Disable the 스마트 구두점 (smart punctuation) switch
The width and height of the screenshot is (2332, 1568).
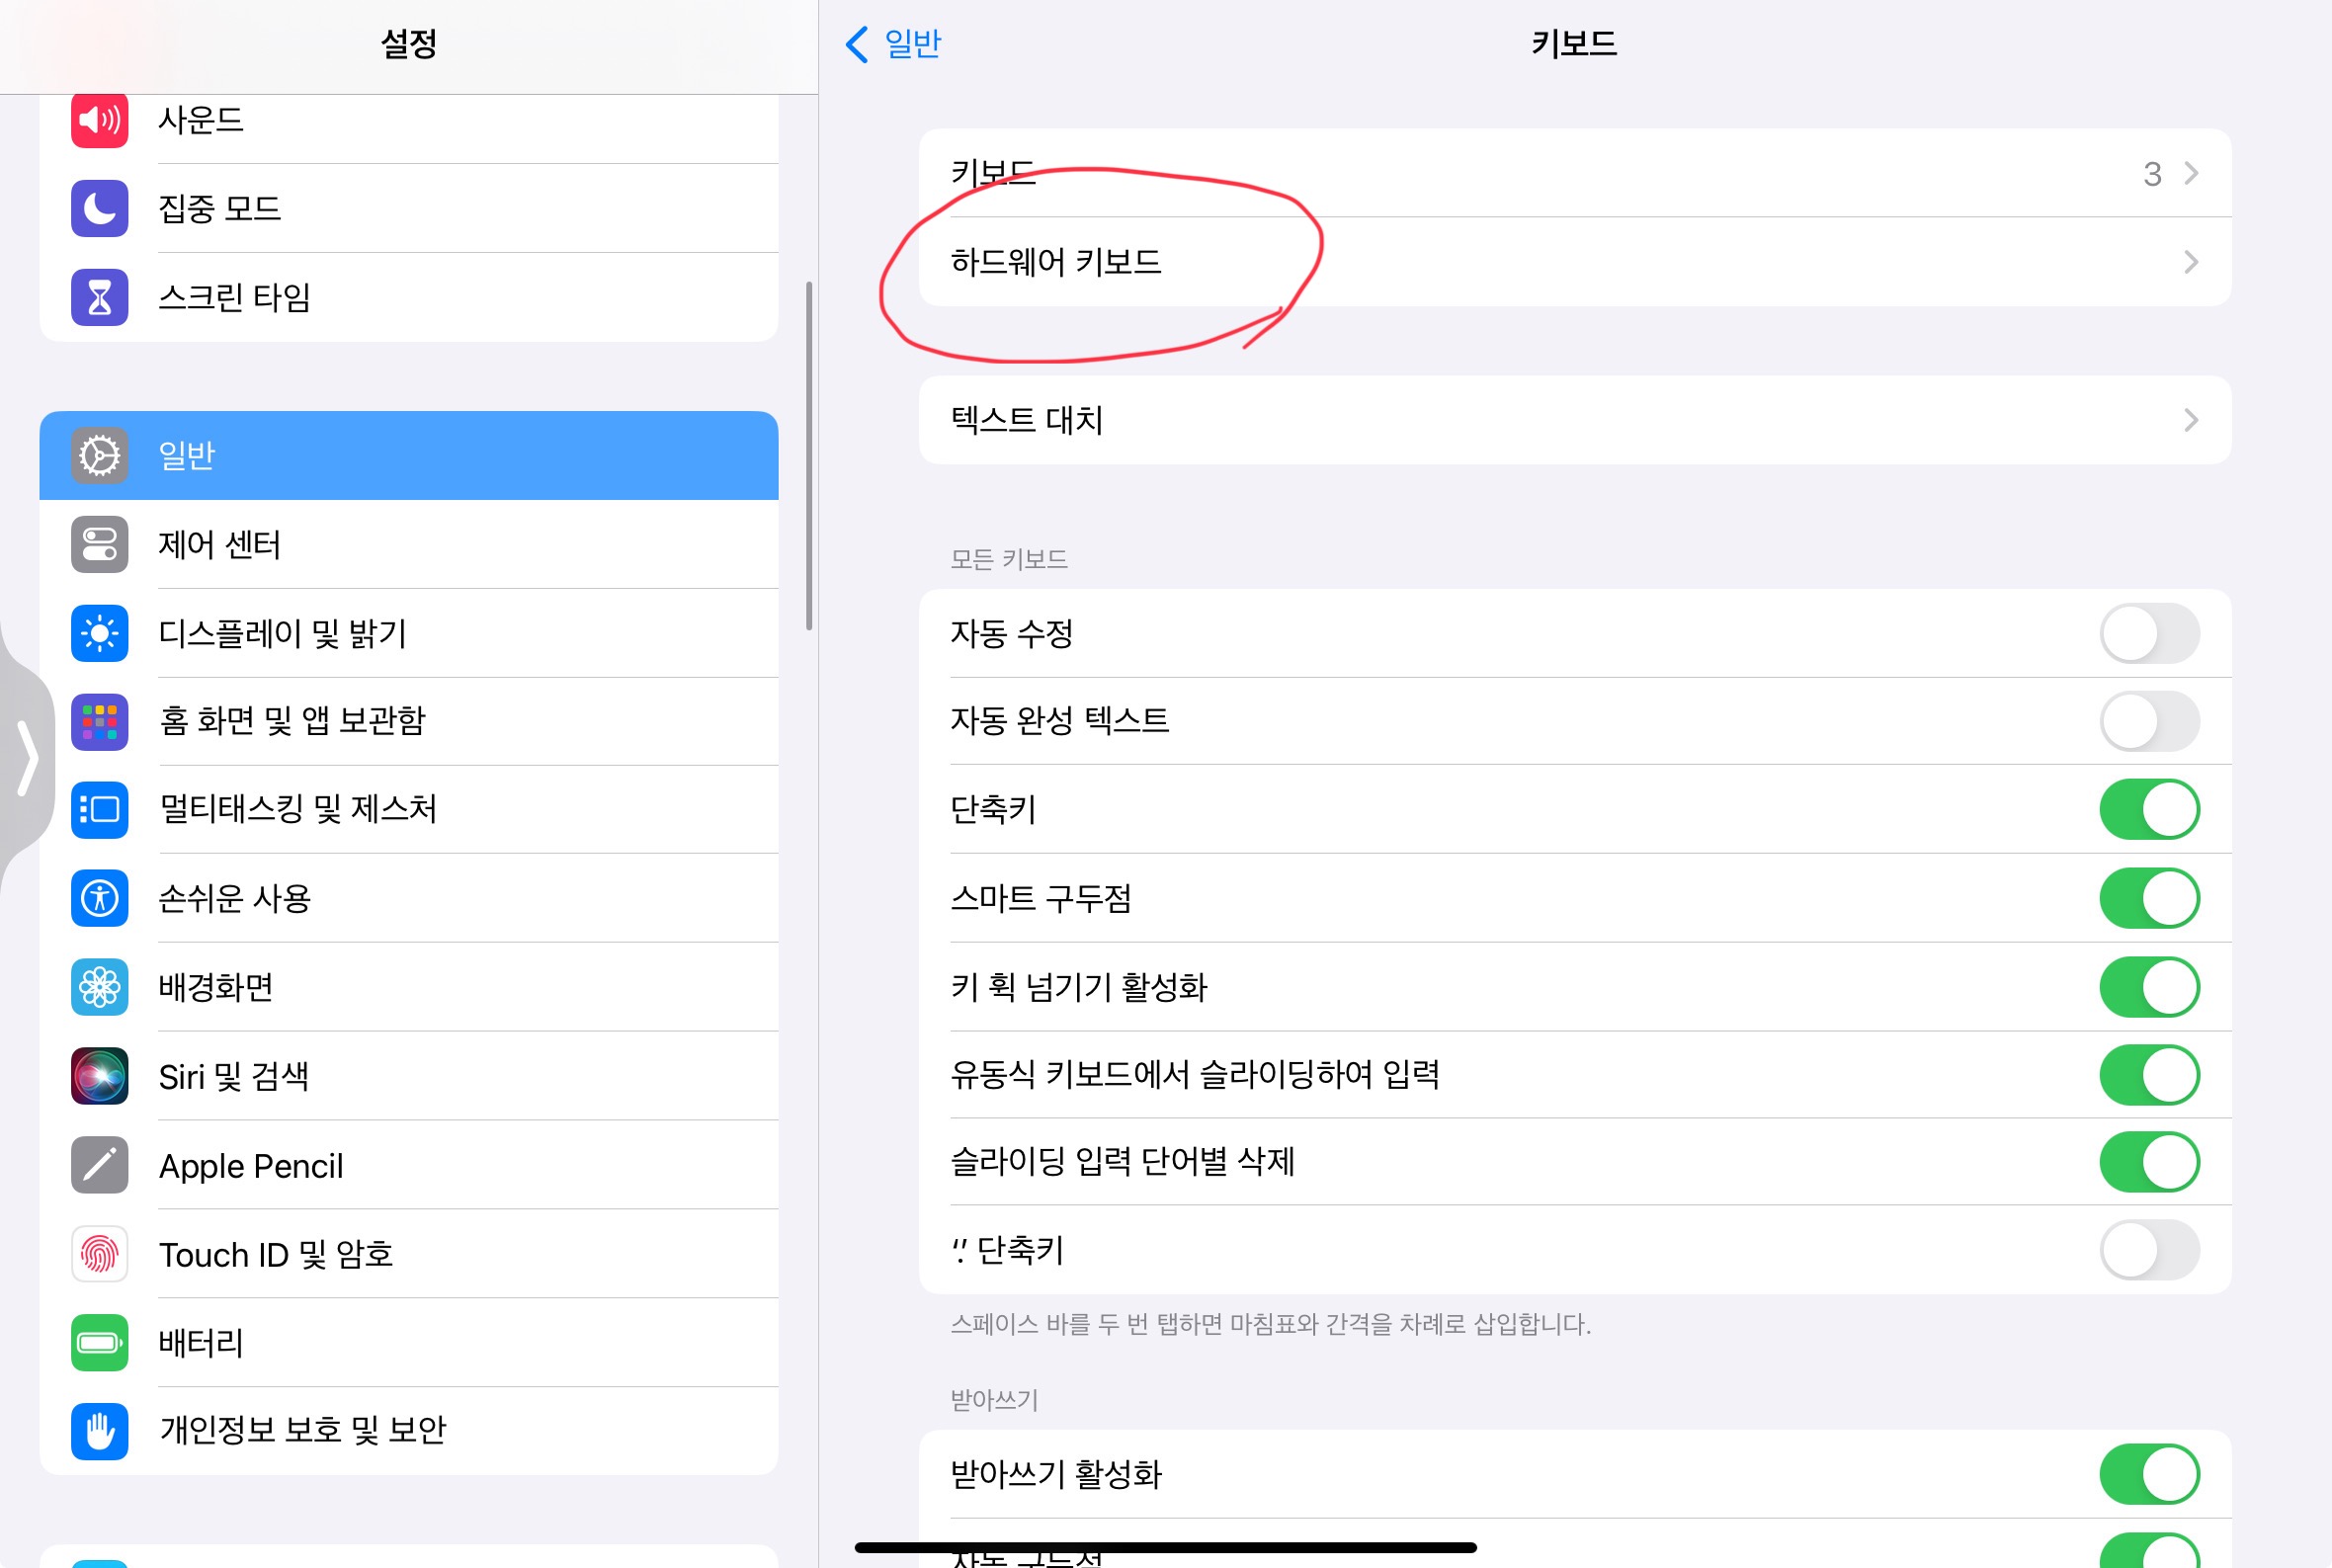pyautogui.click(x=2148, y=898)
